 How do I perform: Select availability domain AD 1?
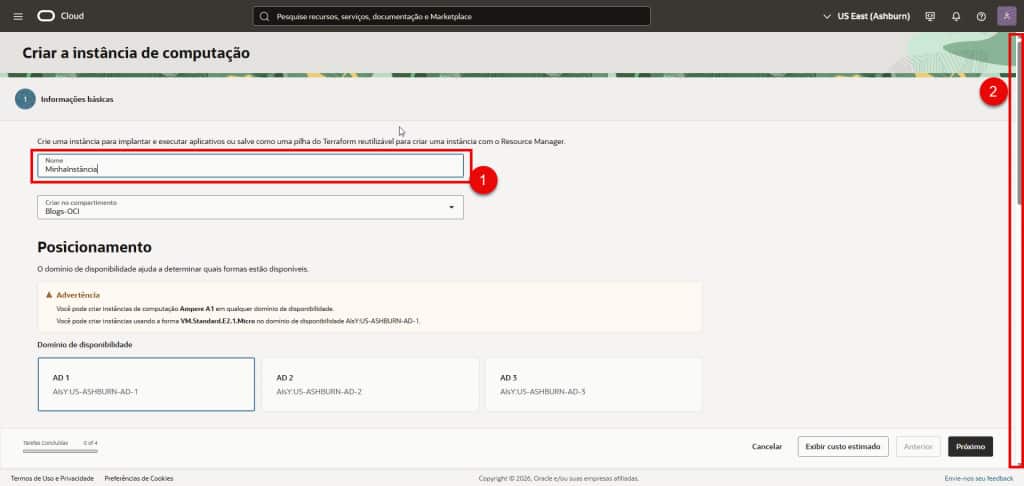coord(146,384)
